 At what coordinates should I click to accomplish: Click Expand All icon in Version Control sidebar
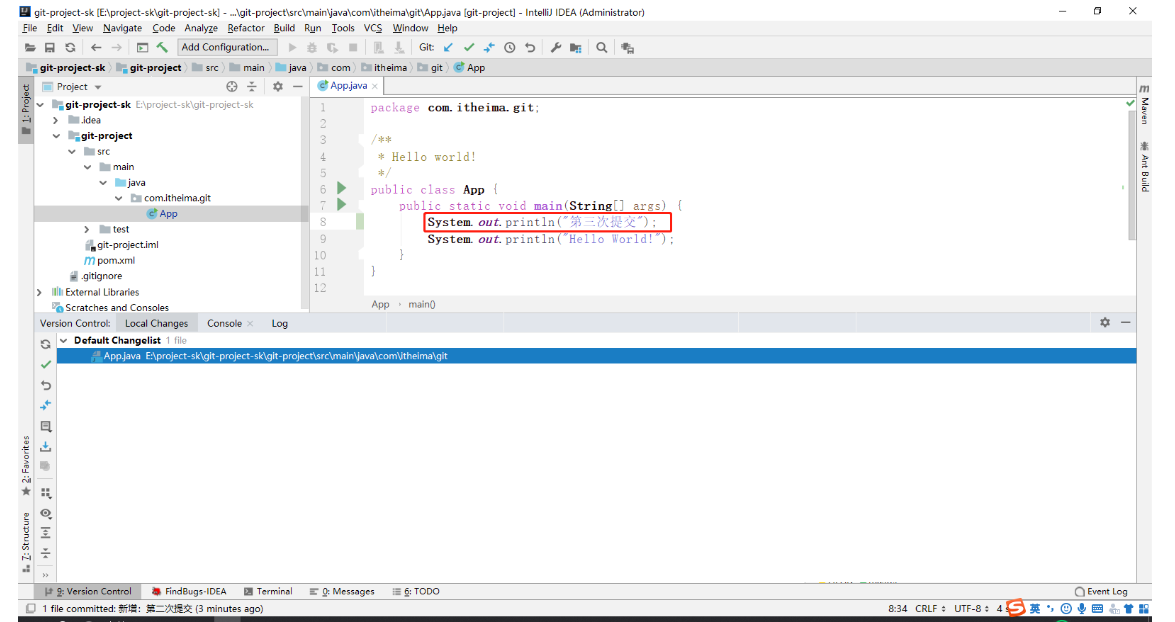tap(46, 533)
